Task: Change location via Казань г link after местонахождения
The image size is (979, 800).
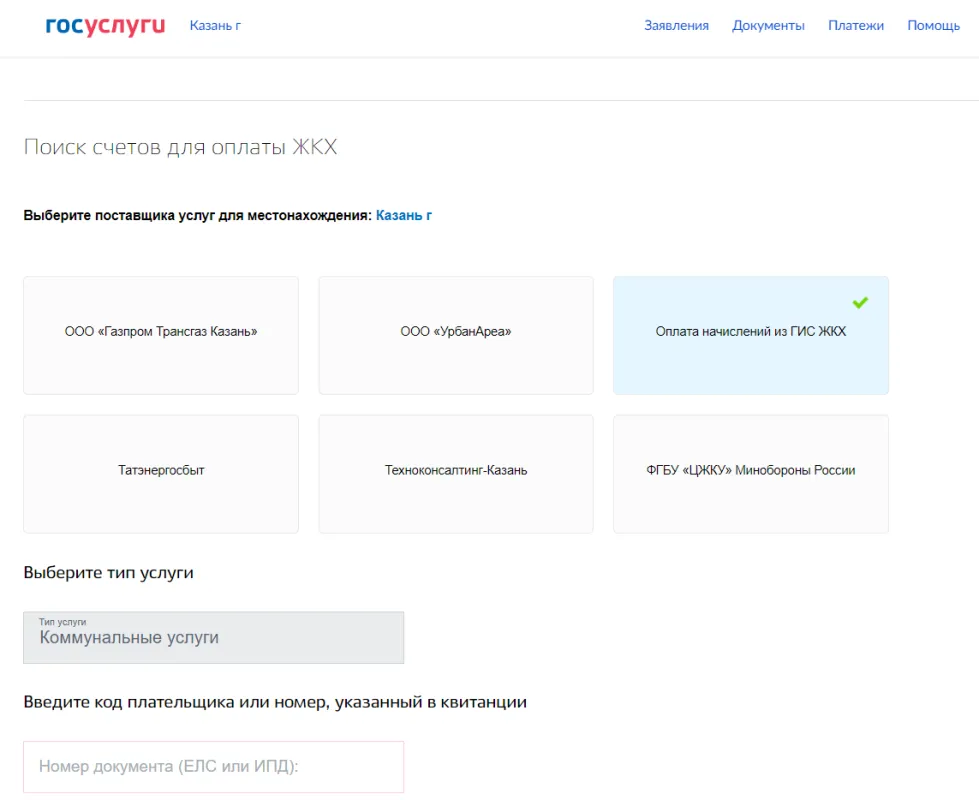Action: pyautogui.click(x=403, y=215)
